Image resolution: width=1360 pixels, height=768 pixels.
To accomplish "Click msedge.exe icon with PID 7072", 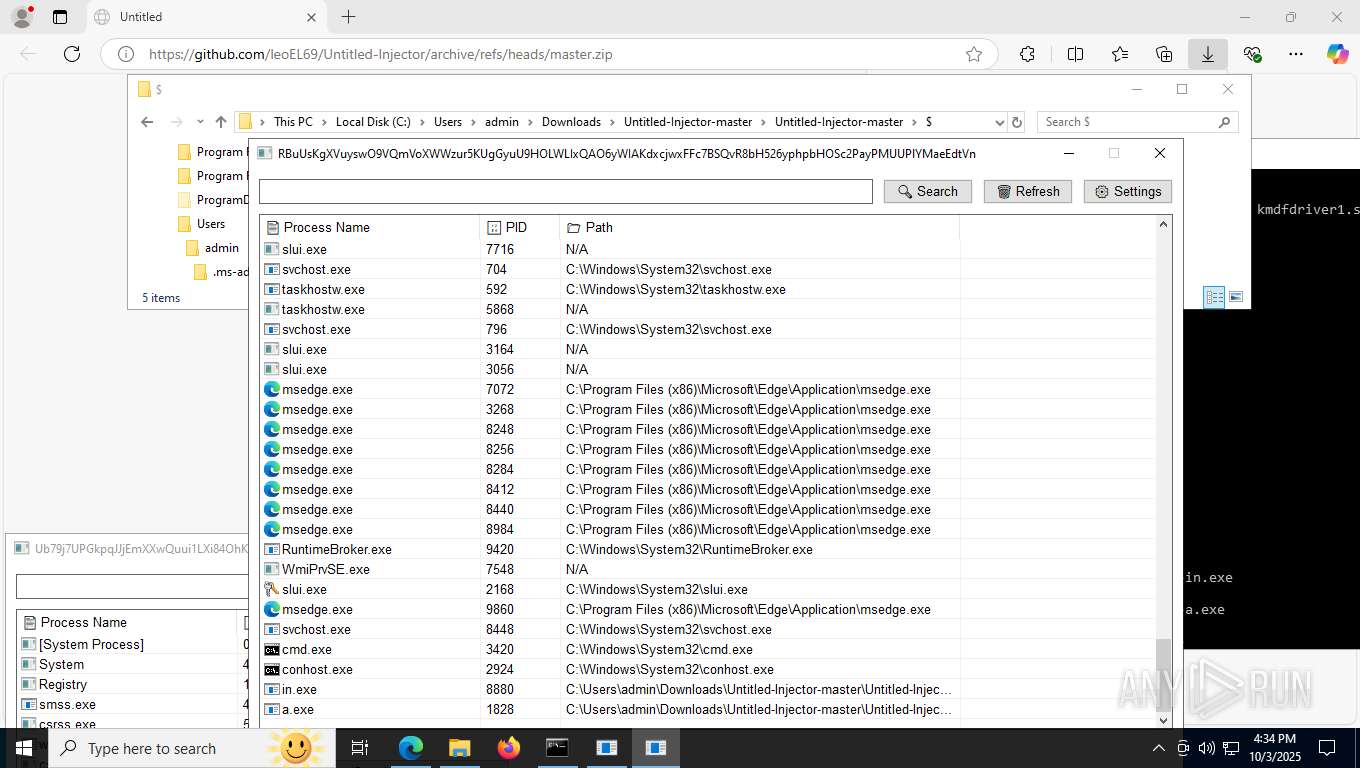I will [271, 389].
